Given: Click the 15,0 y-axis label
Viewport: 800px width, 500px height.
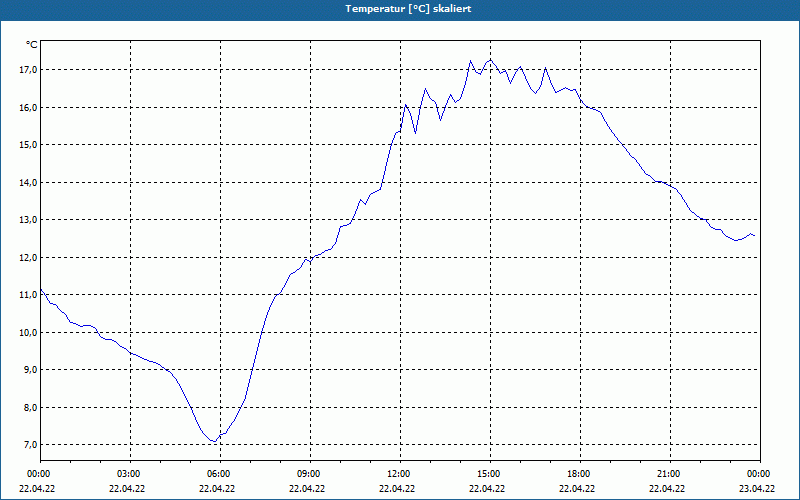Looking at the screenshot, I should (x=28, y=144).
